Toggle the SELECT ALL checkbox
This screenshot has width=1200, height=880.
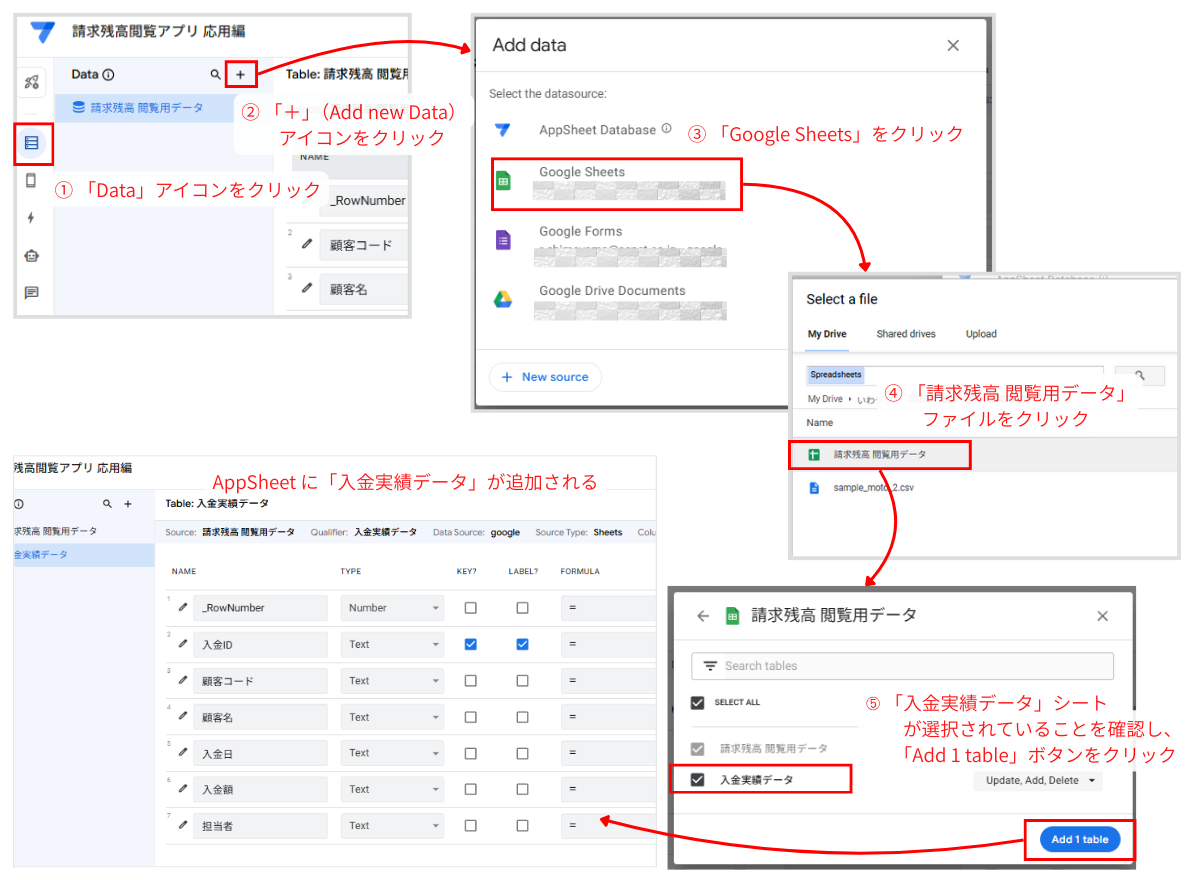pos(698,702)
